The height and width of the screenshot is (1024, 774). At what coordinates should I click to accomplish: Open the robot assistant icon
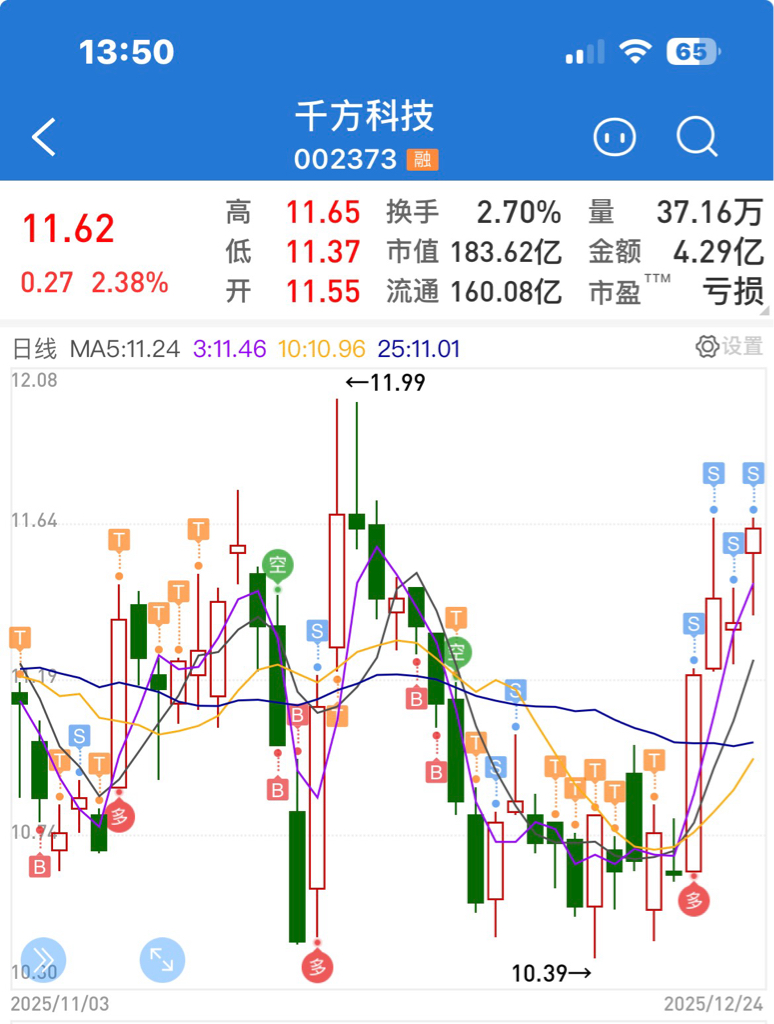pyautogui.click(x=614, y=137)
